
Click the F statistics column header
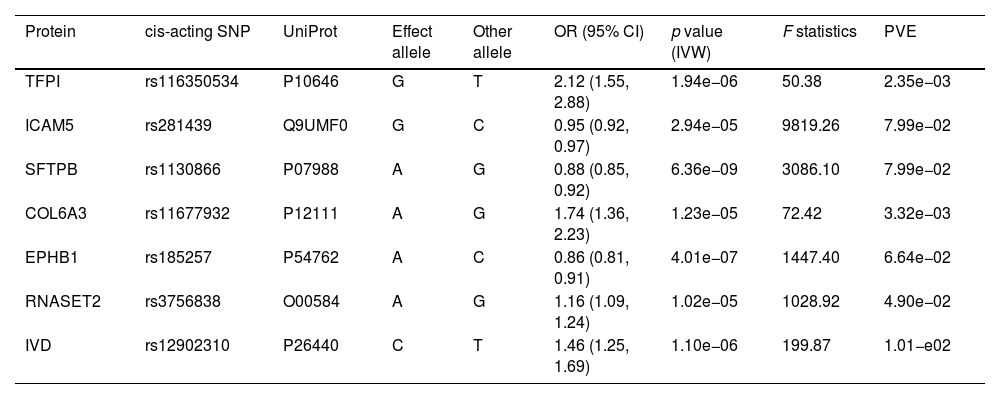(820, 32)
